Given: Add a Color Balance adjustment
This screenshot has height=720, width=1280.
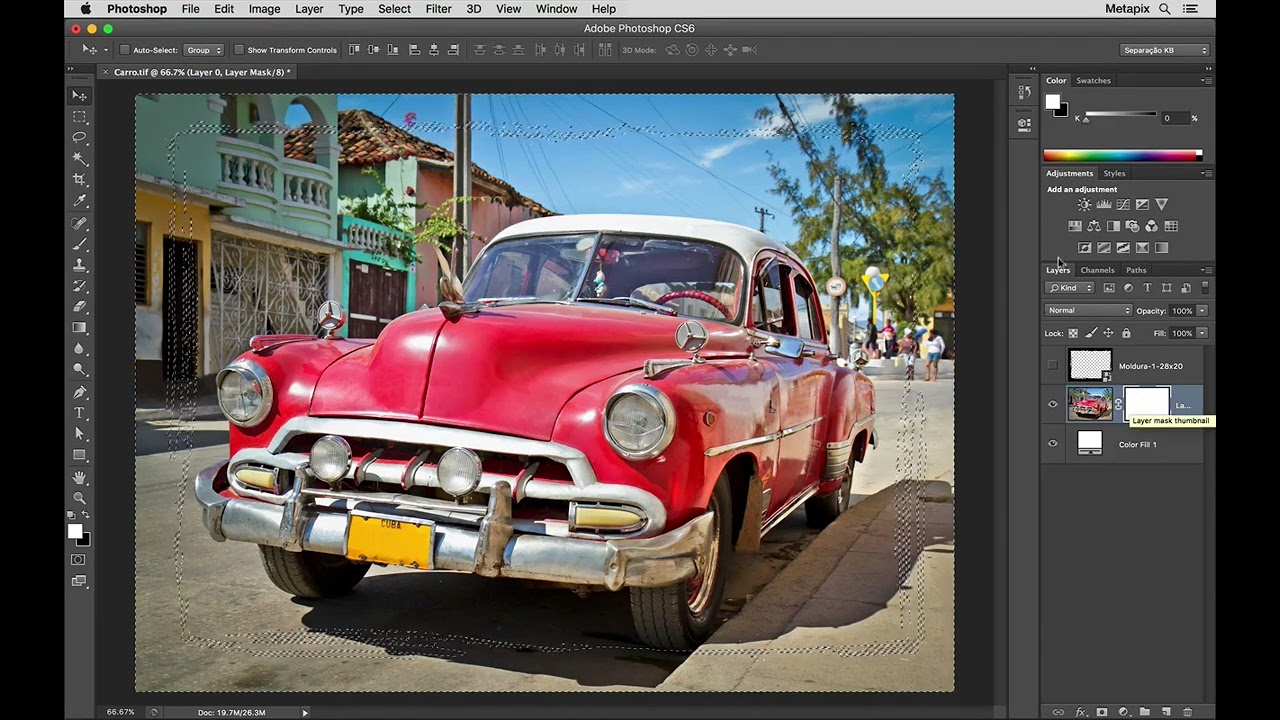Looking at the screenshot, I should [x=1094, y=226].
